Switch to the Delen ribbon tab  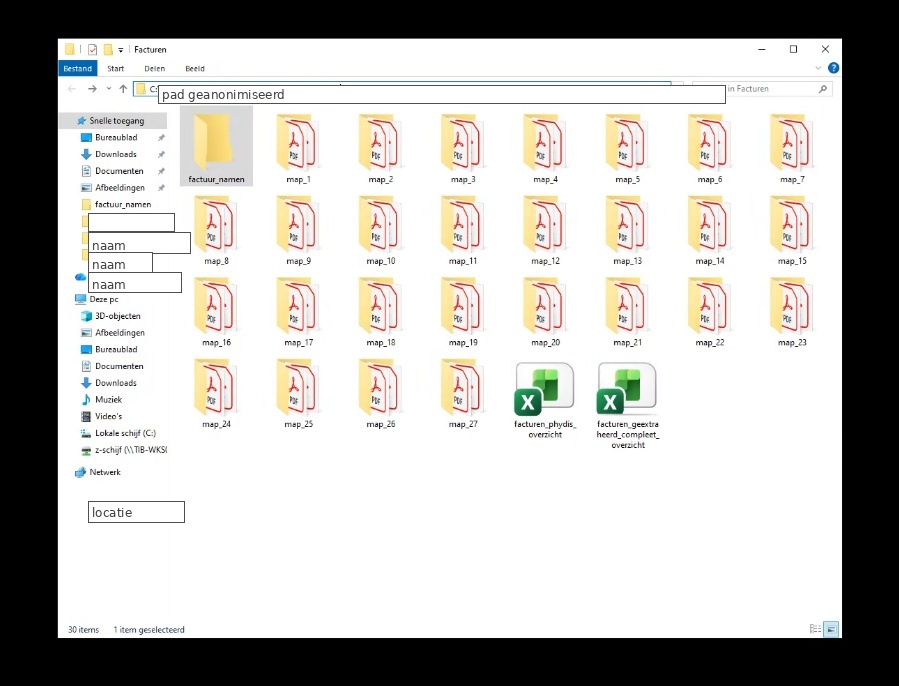pyautogui.click(x=154, y=68)
